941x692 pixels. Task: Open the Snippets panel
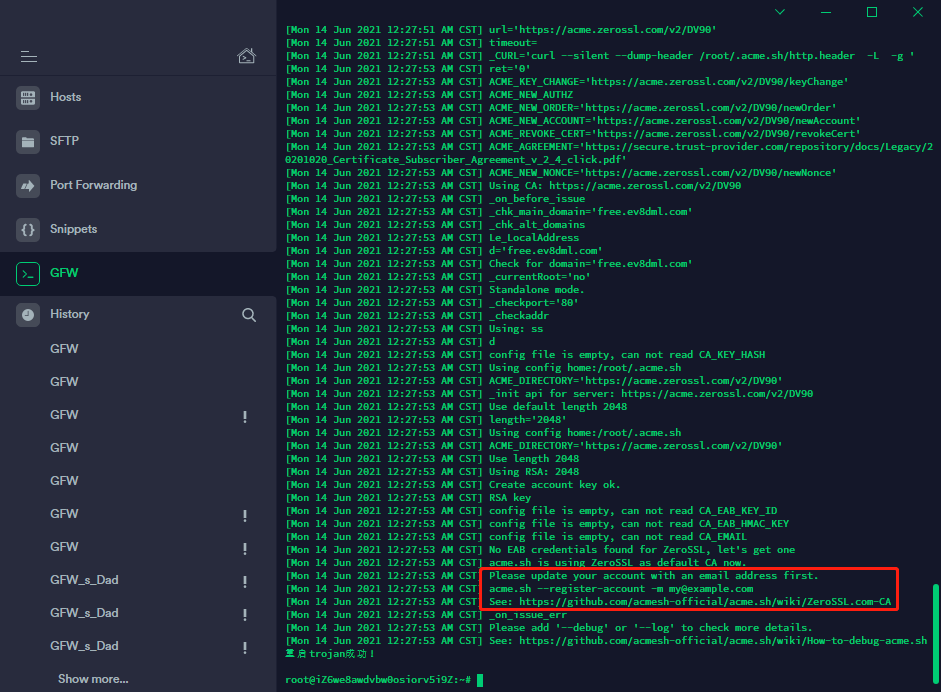click(x=74, y=228)
